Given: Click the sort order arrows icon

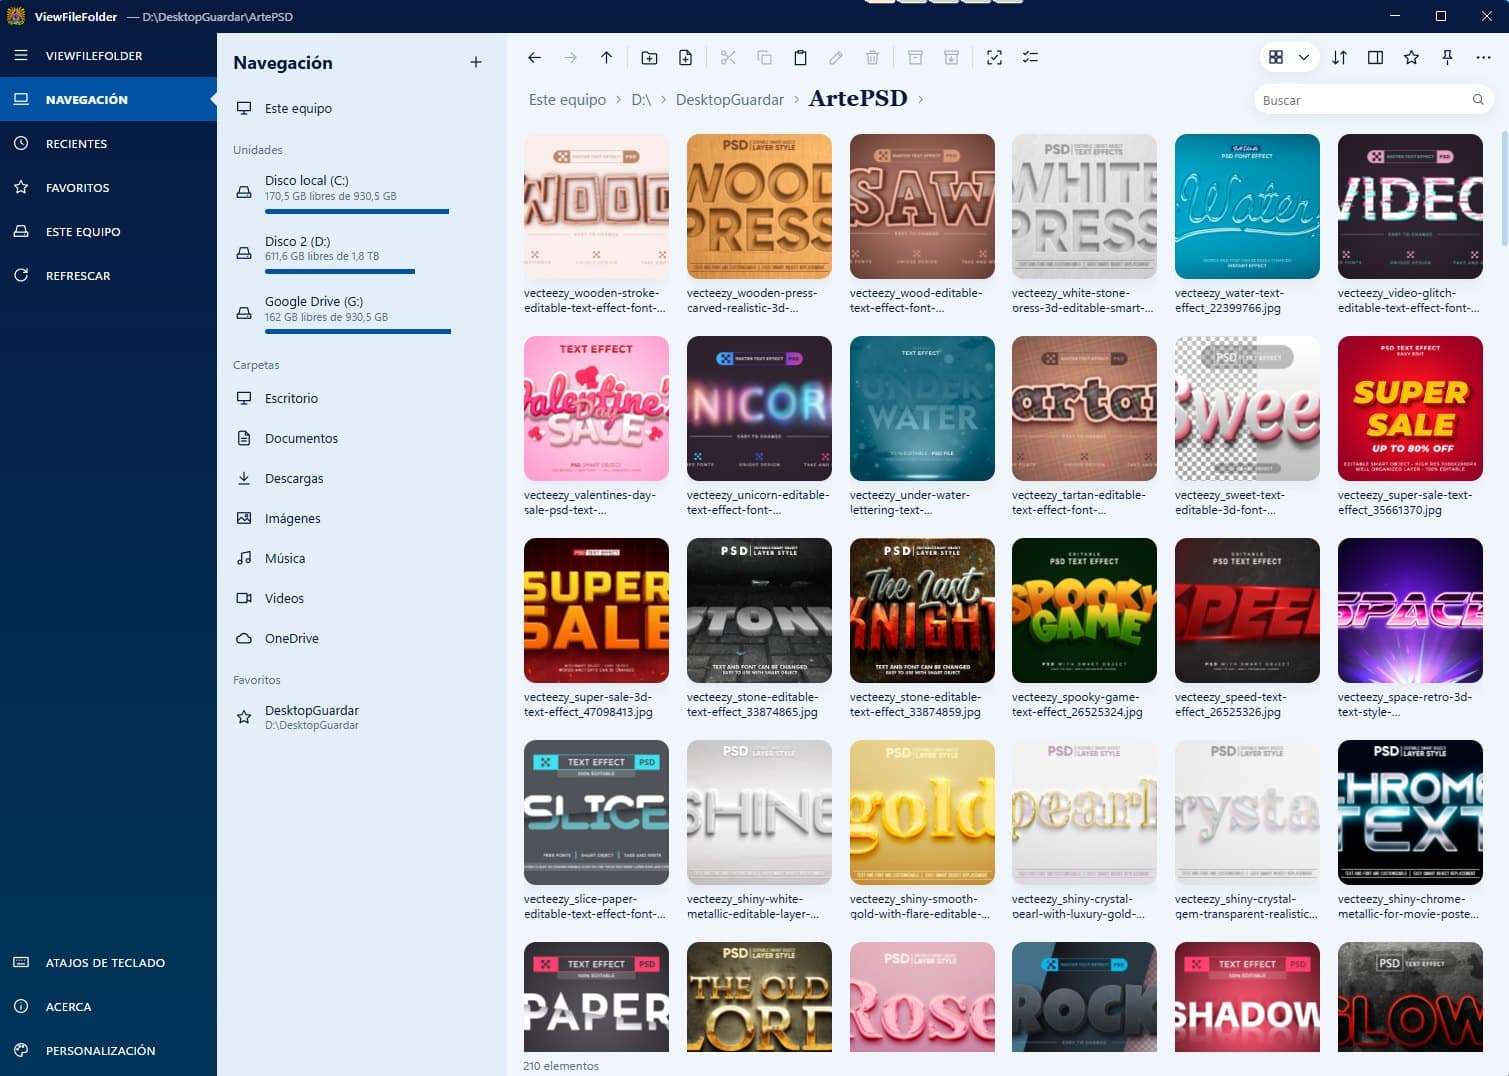Looking at the screenshot, I should point(1339,58).
